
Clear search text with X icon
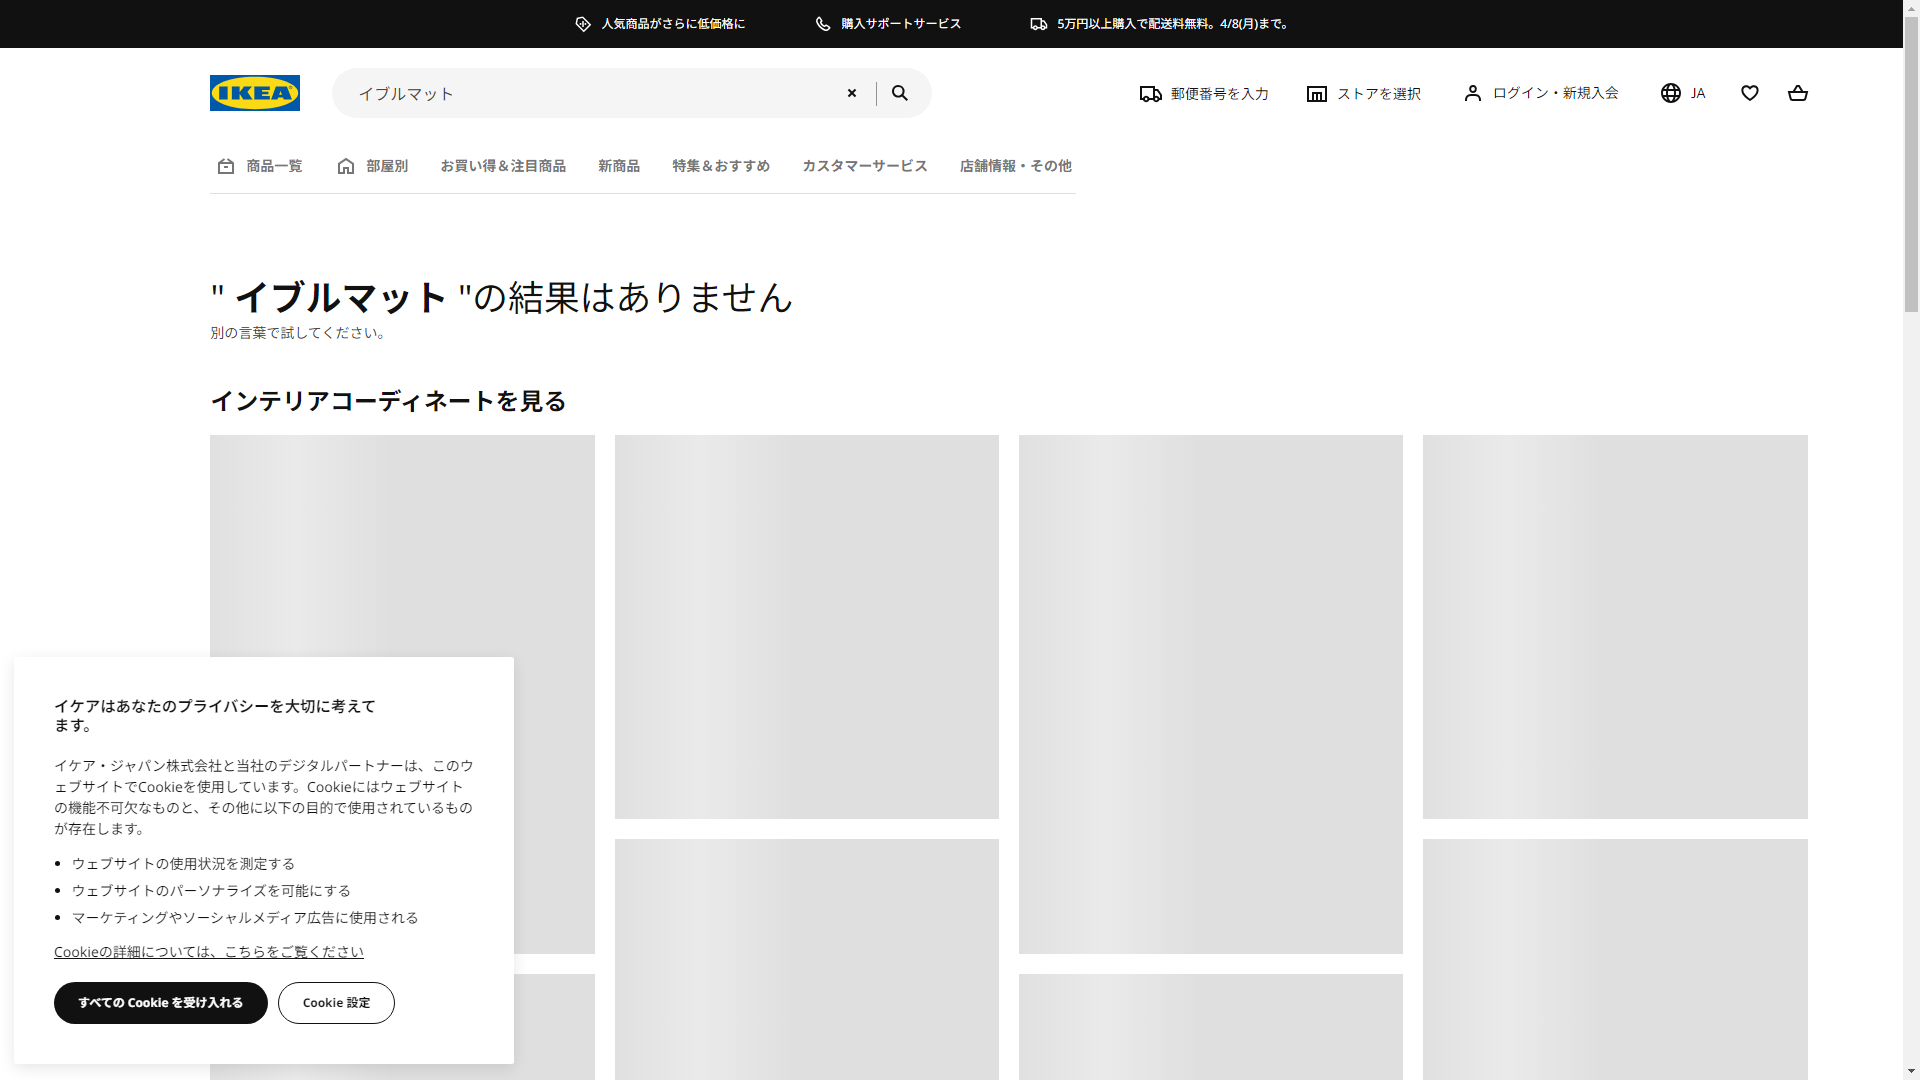pyautogui.click(x=852, y=93)
